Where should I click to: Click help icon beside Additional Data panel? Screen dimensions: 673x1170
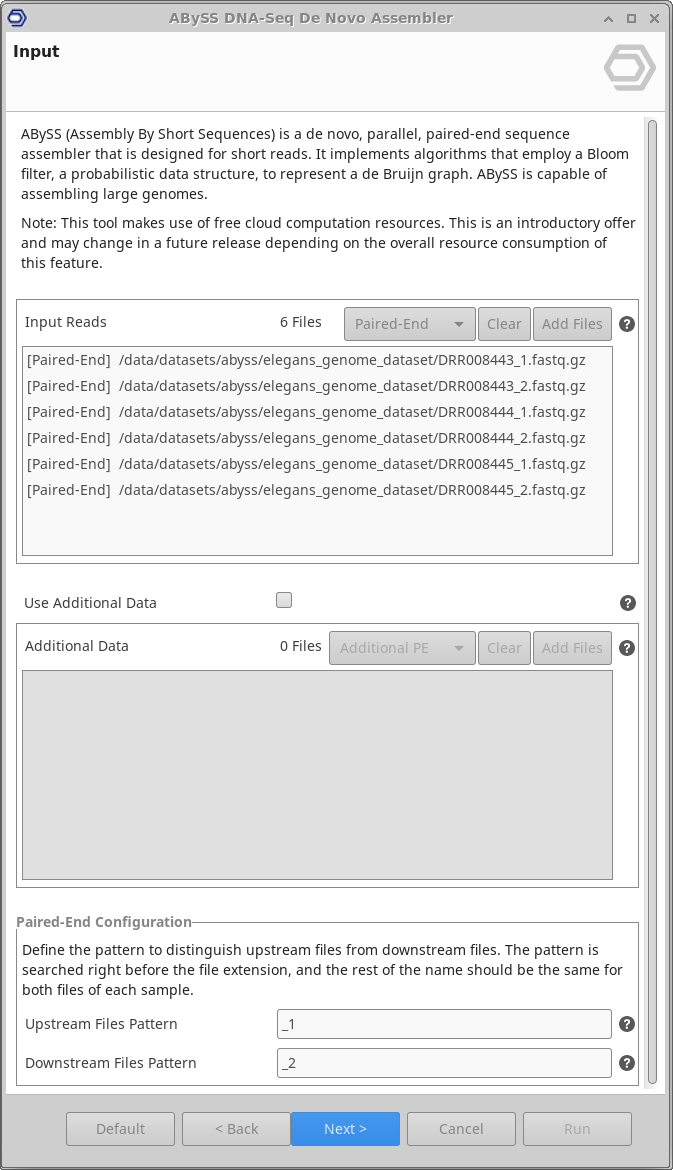click(627, 648)
